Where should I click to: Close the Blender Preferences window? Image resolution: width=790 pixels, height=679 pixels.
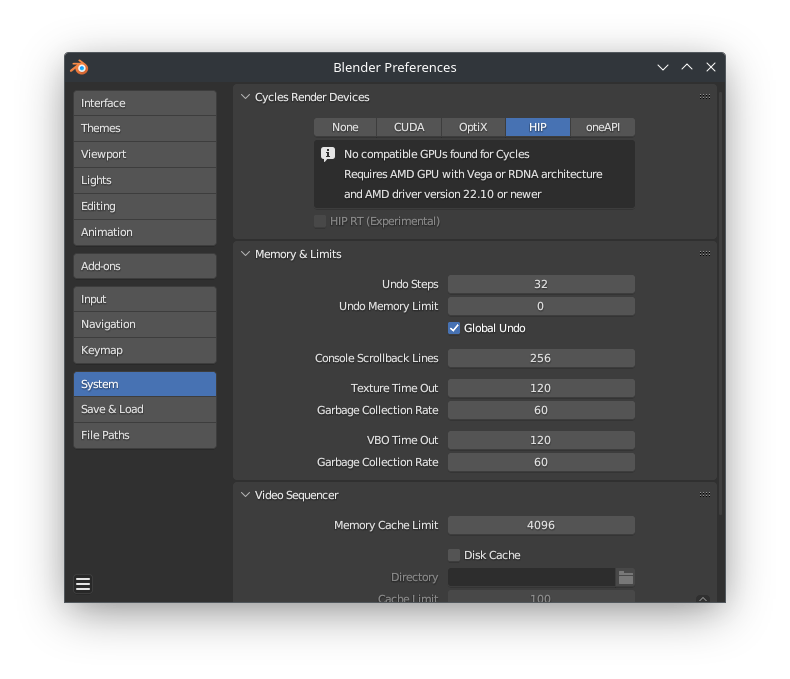click(x=711, y=67)
